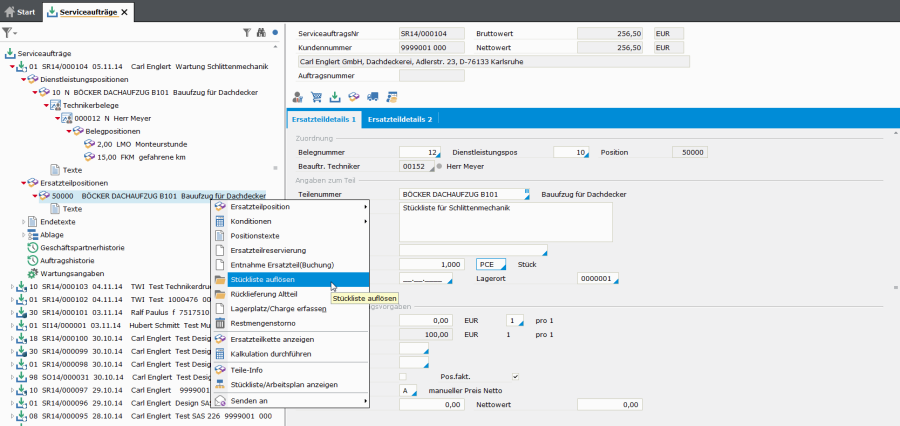Click the technician person toolbar icon
This screenshot has width=900, height=426.
(x=298, y=96)
